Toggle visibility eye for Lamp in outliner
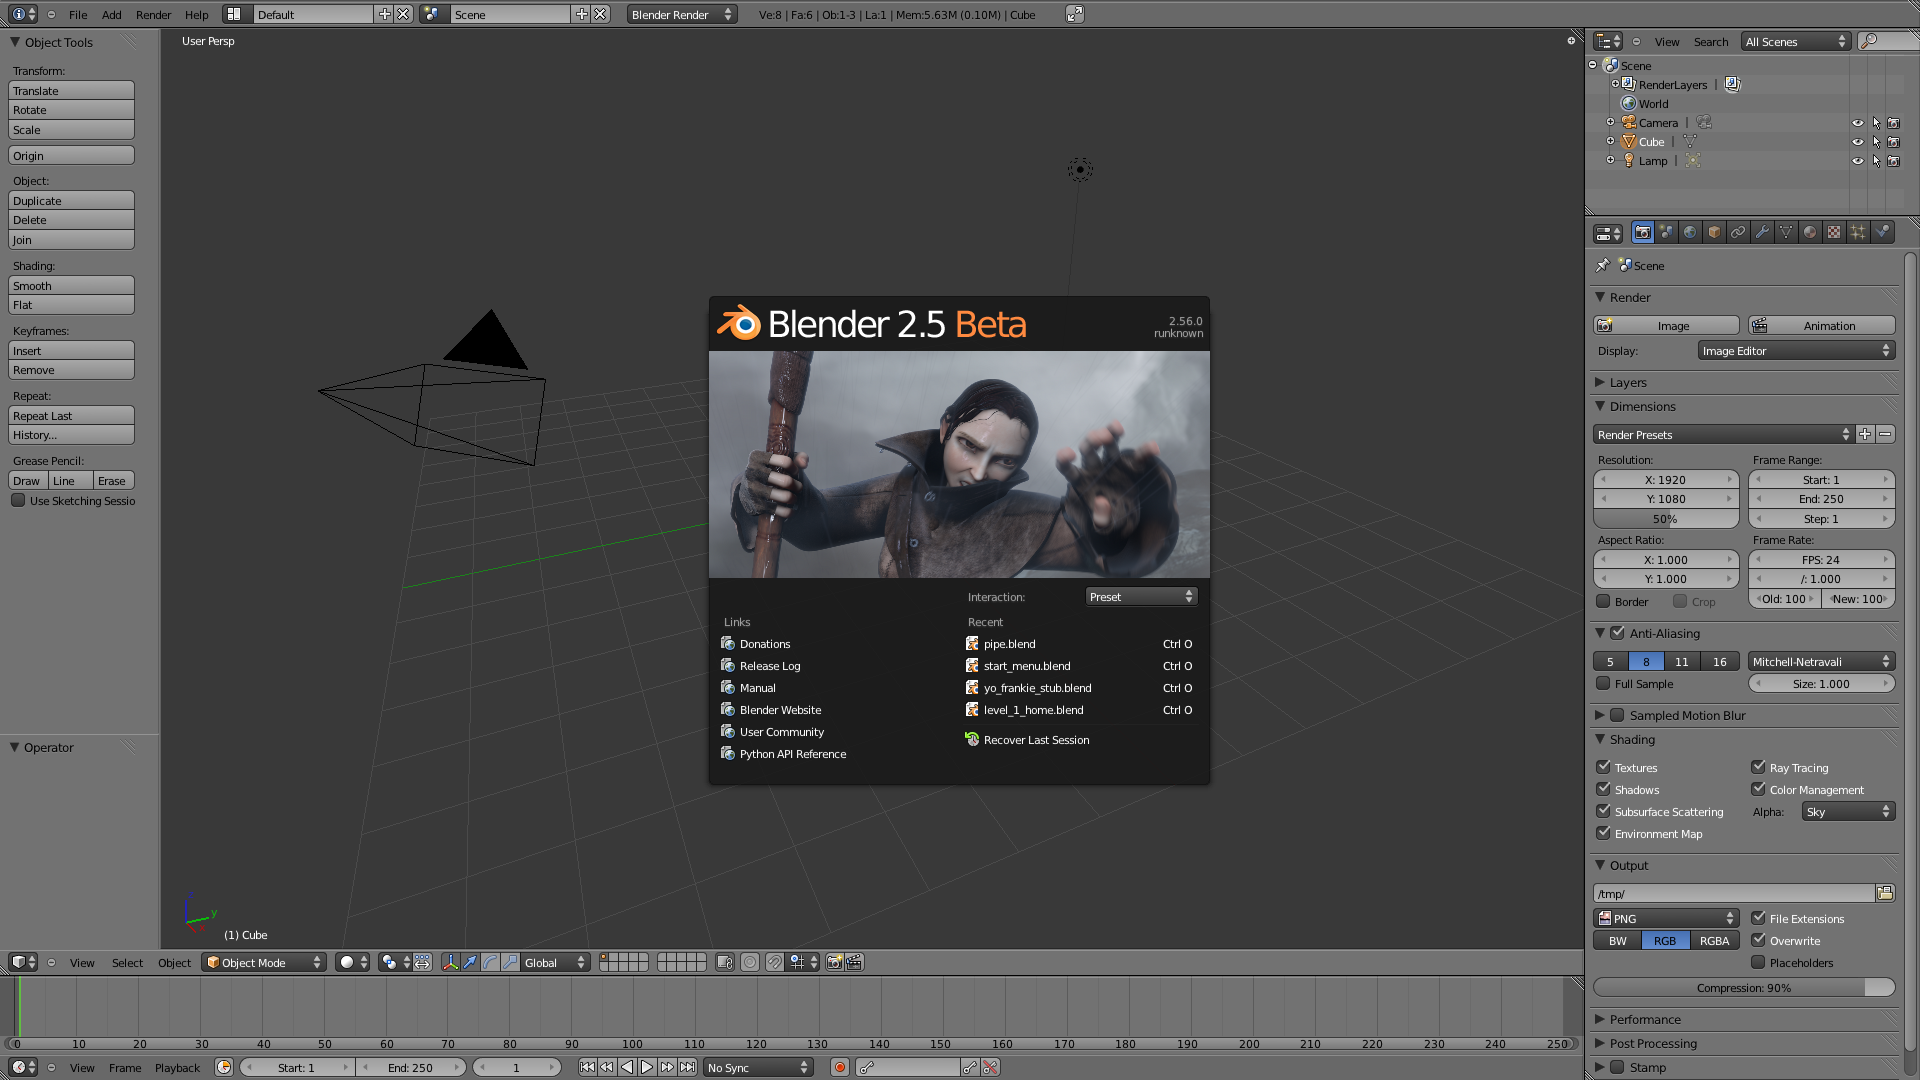Image resolution: width=1920 pixels, height=1080 pixels. click(1858, 161)
